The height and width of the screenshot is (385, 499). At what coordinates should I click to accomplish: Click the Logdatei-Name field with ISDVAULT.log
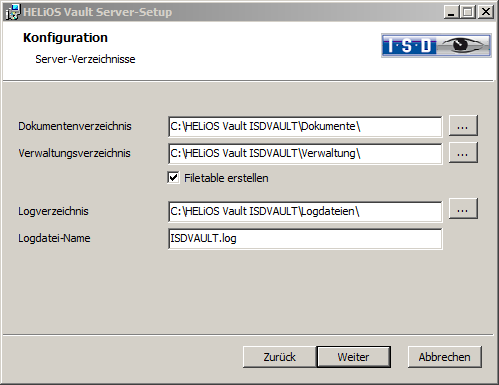[x=305, y=239]
